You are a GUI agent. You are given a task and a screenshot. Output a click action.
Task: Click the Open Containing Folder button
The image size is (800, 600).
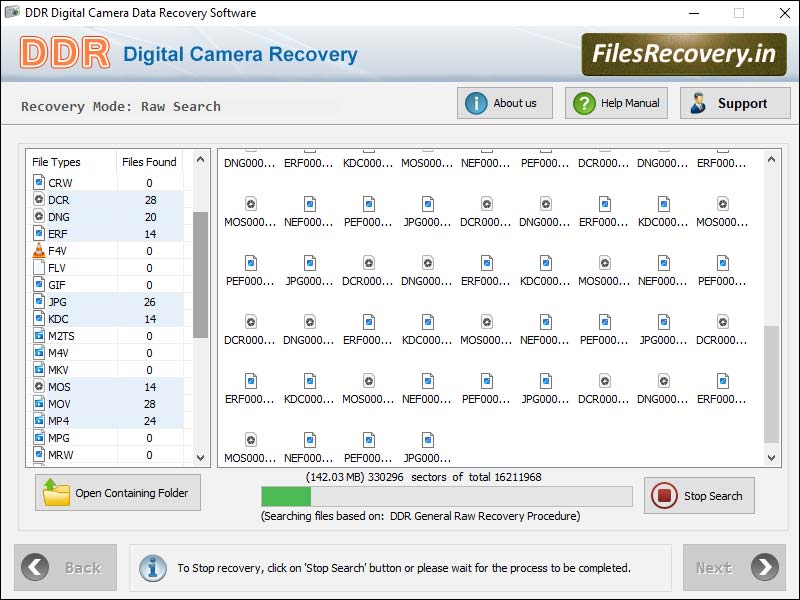click(117, 492)
